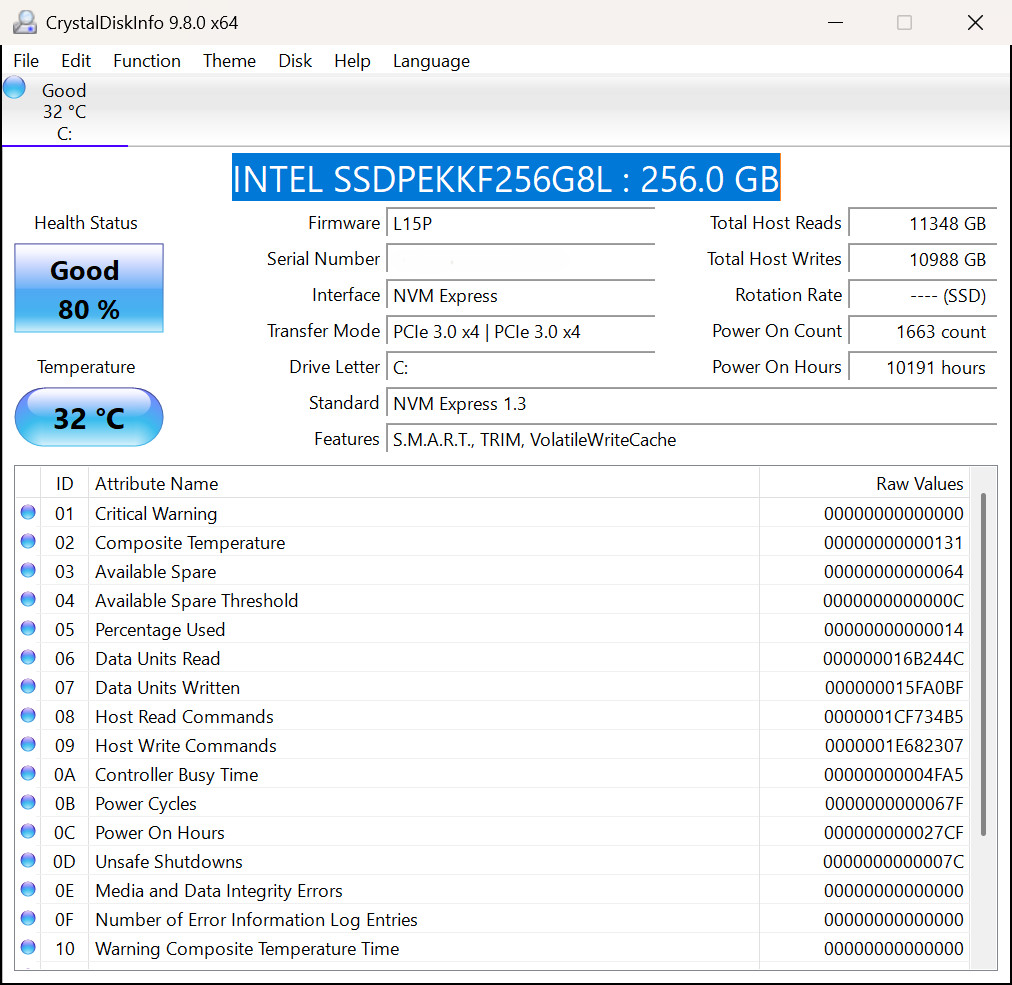Click the Good 80 % health status button
This screenshot has width=1012, height=985.
tap(89, 288)
